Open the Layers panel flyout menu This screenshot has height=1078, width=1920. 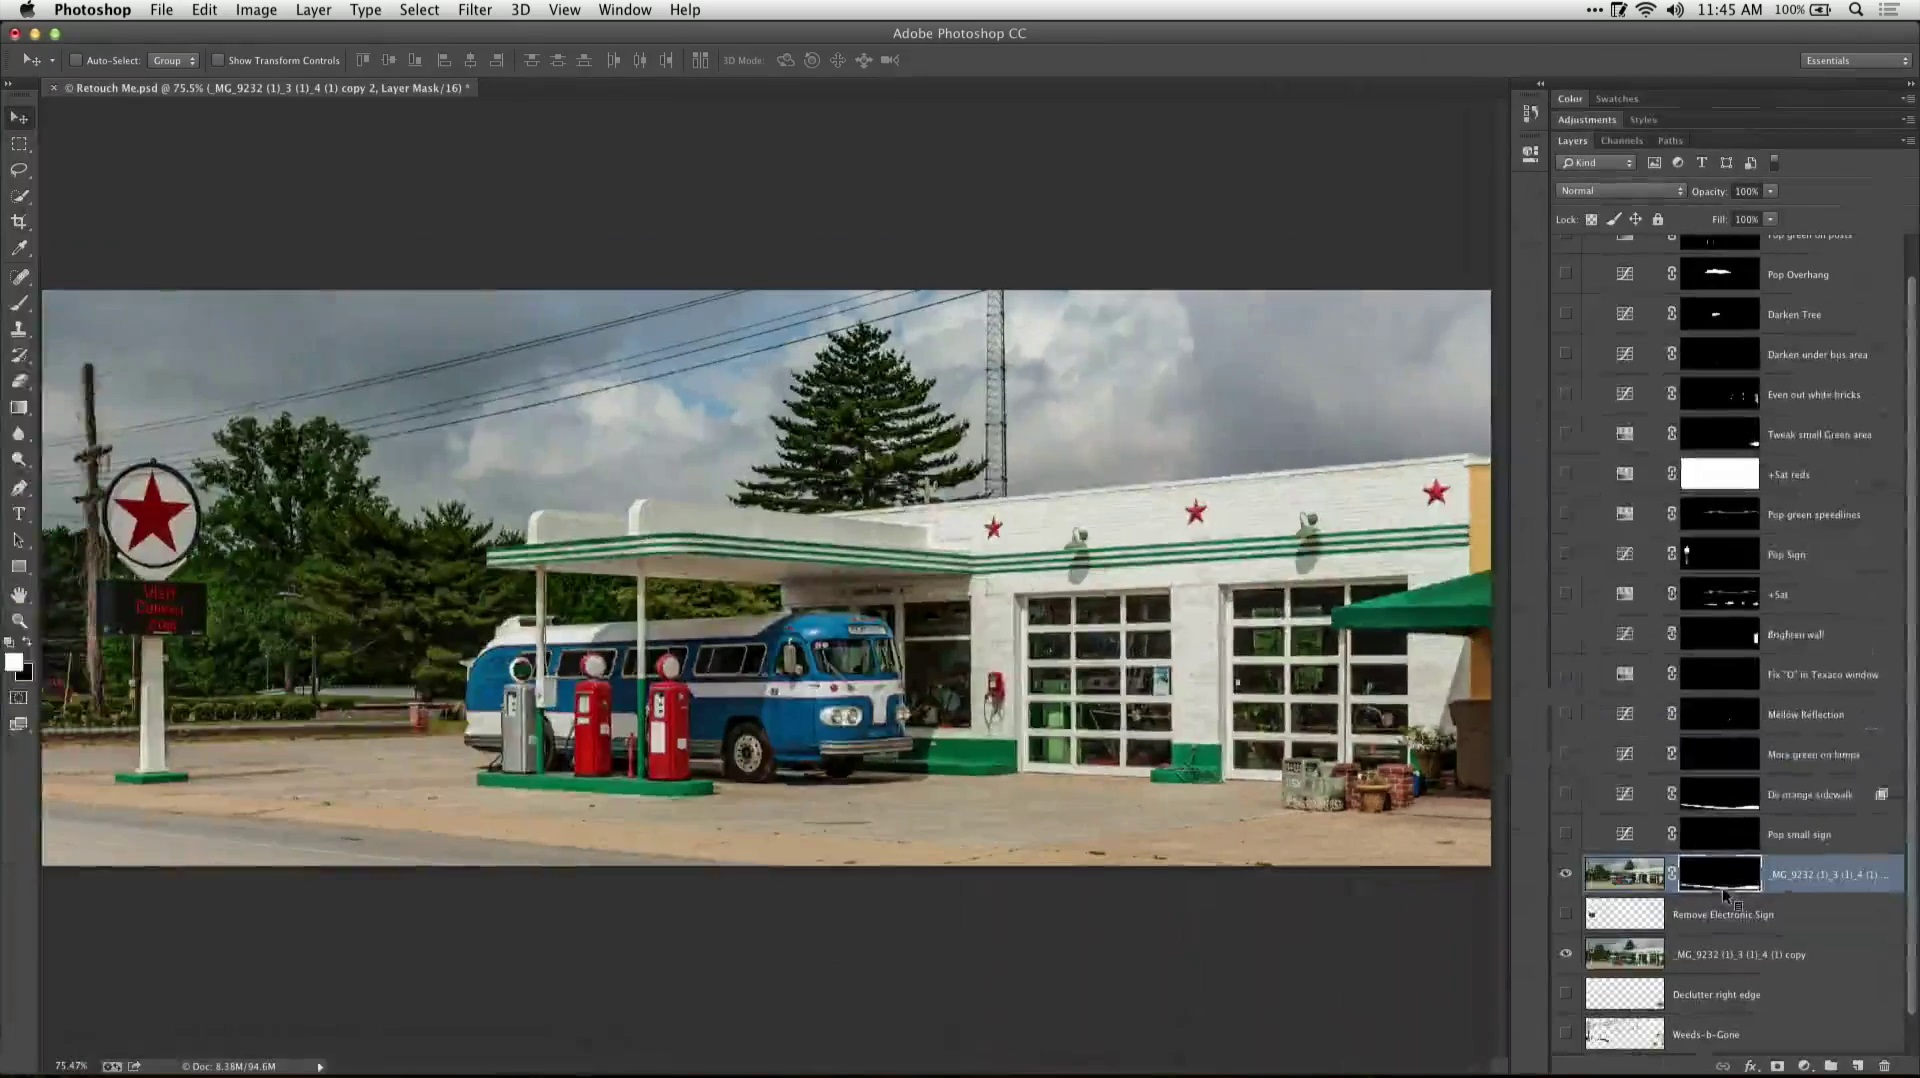pyautogui.click(x=1907, y=141)
